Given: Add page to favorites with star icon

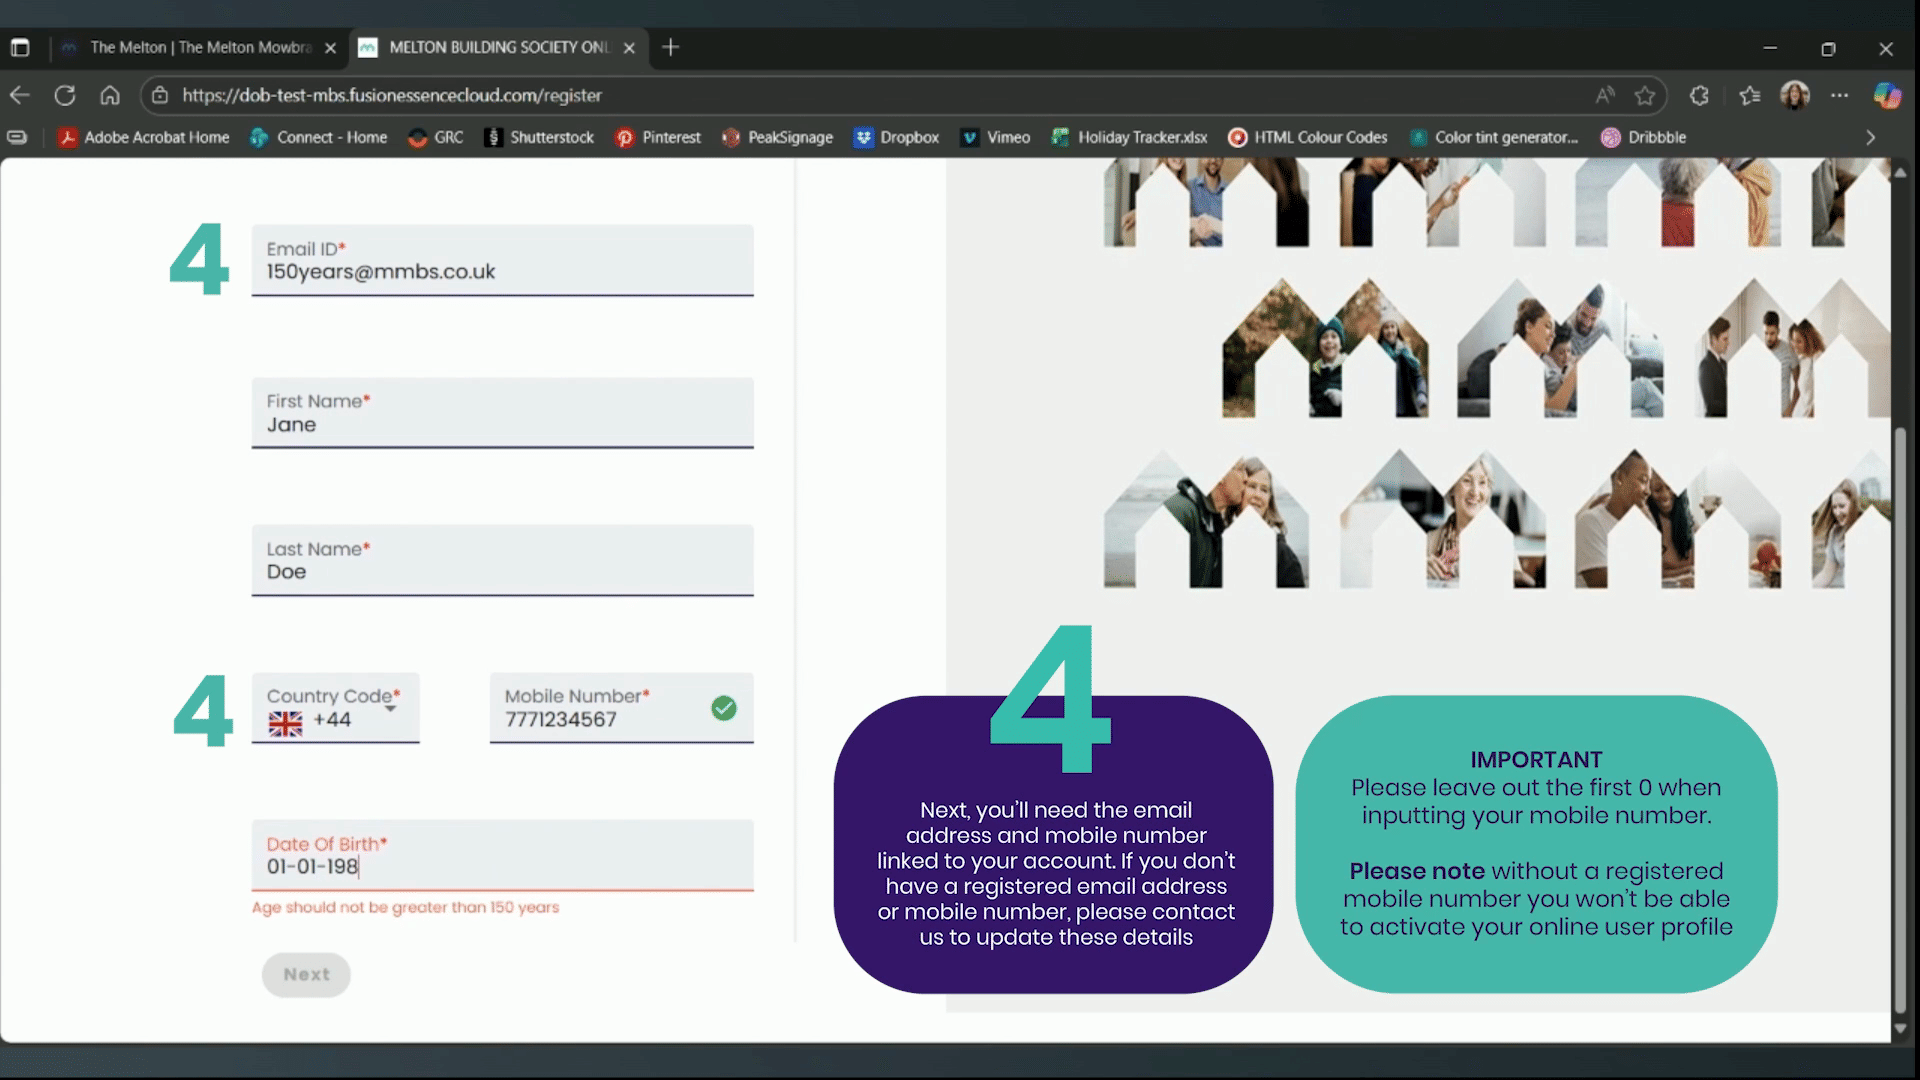Looking at the screenshot, I should coord(1645,95).
